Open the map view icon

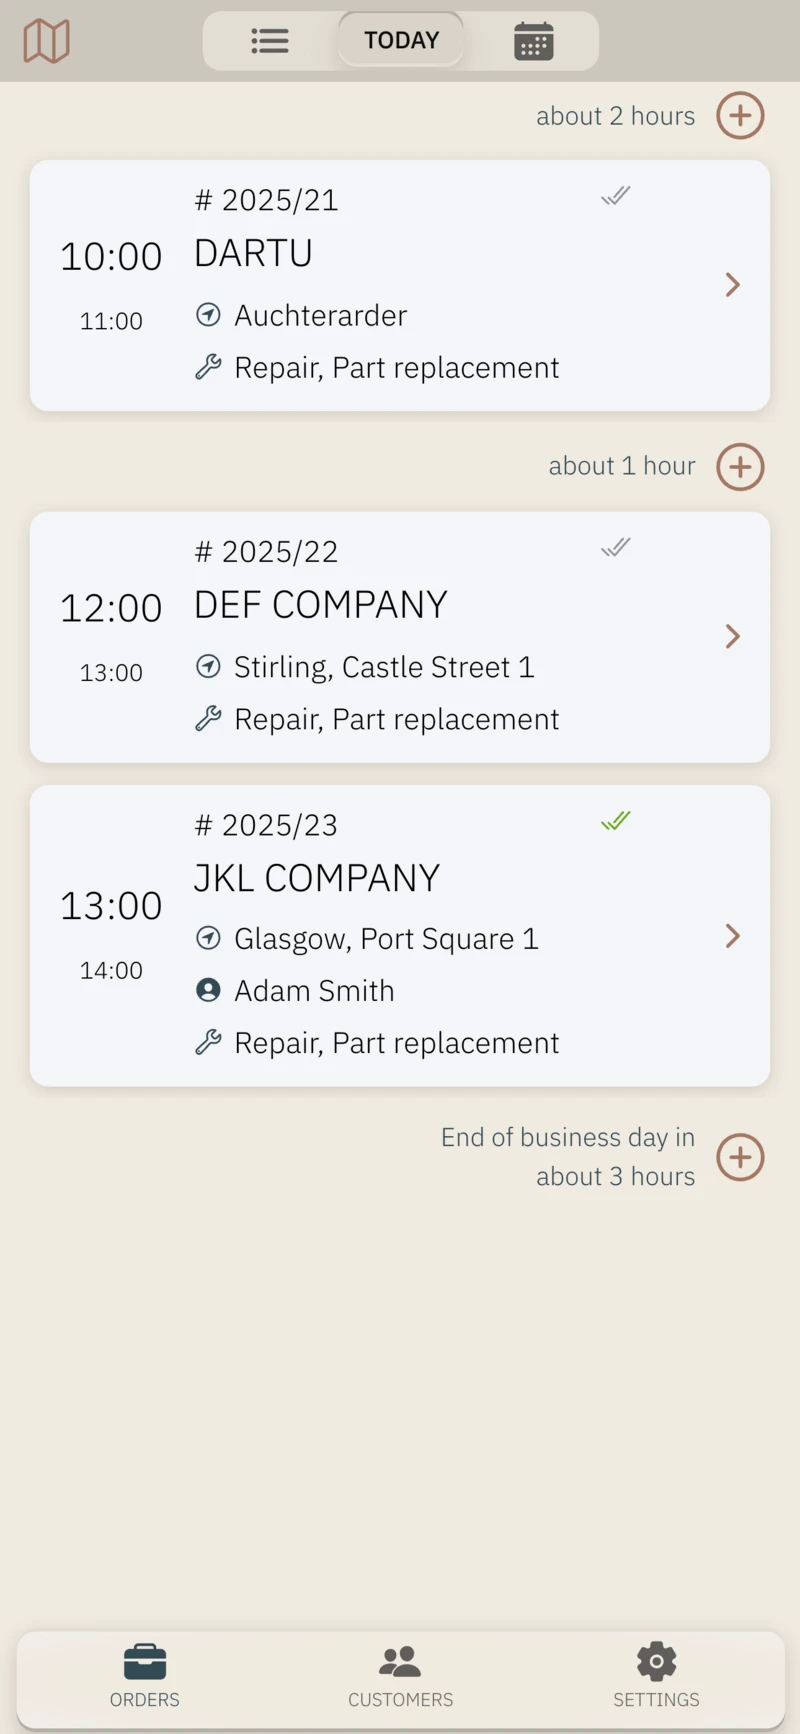tap(46, 41)
